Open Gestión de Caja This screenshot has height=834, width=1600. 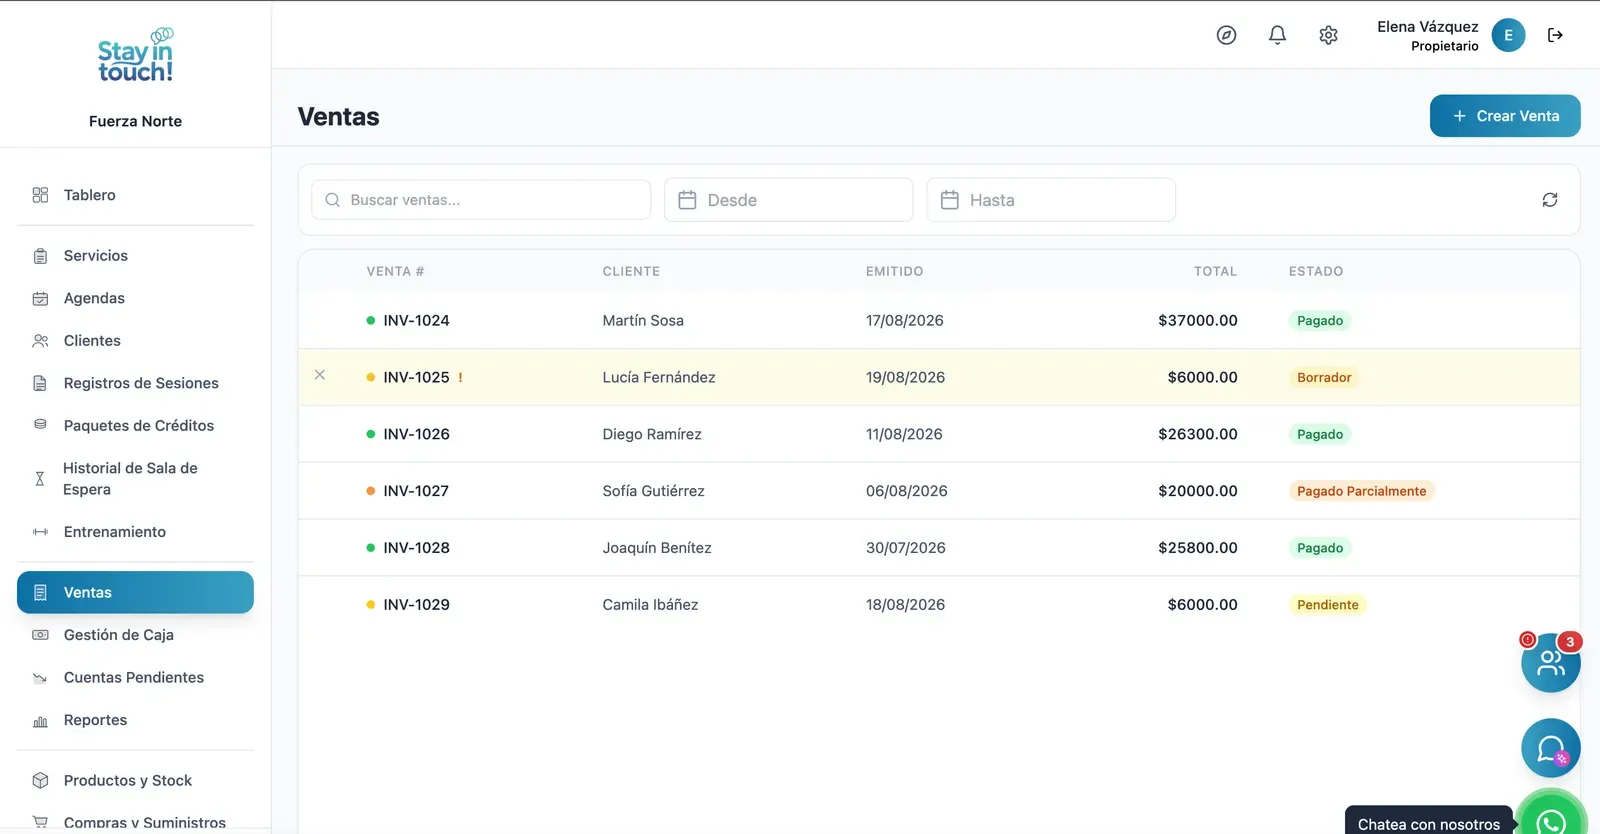(x=135, y=635)
